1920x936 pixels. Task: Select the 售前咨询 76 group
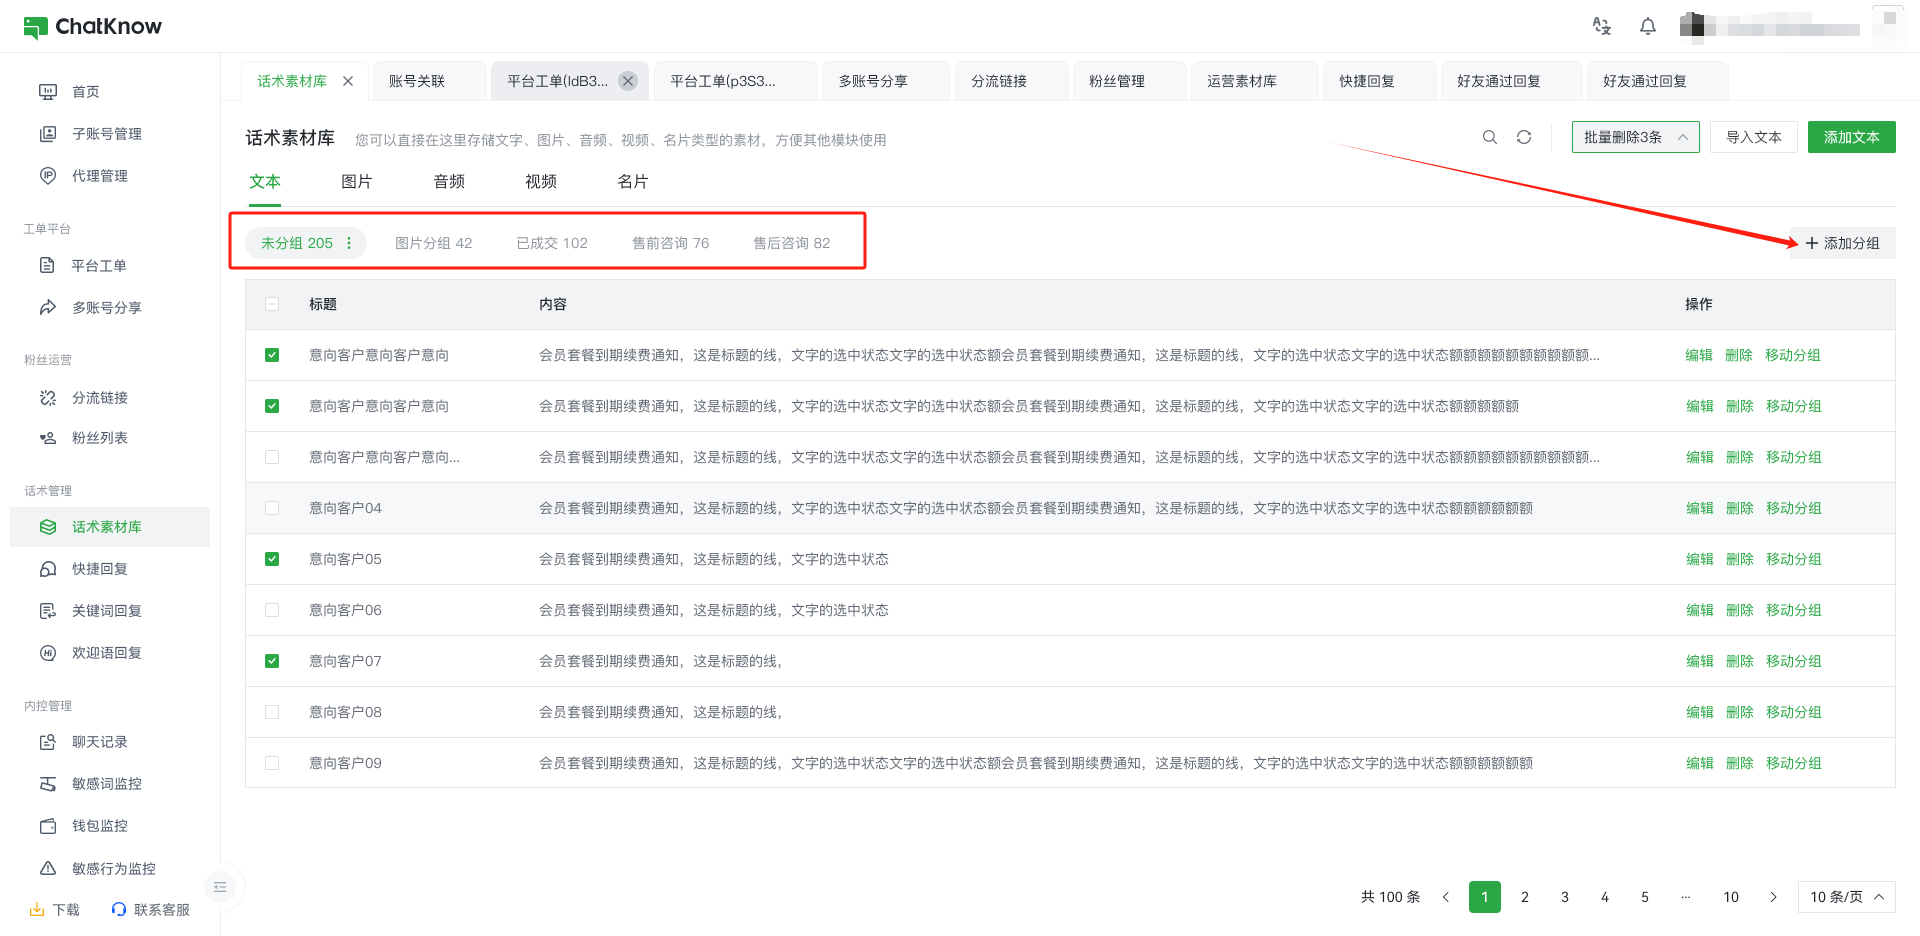pyautogui.click(x=670, y=243)
